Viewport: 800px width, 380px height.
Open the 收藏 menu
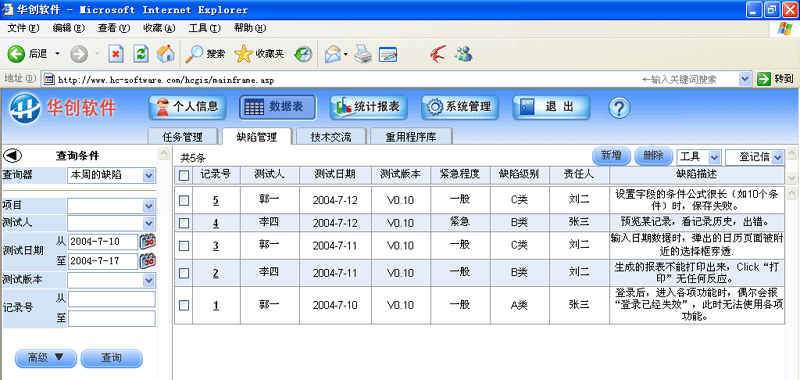pos(160,28)
